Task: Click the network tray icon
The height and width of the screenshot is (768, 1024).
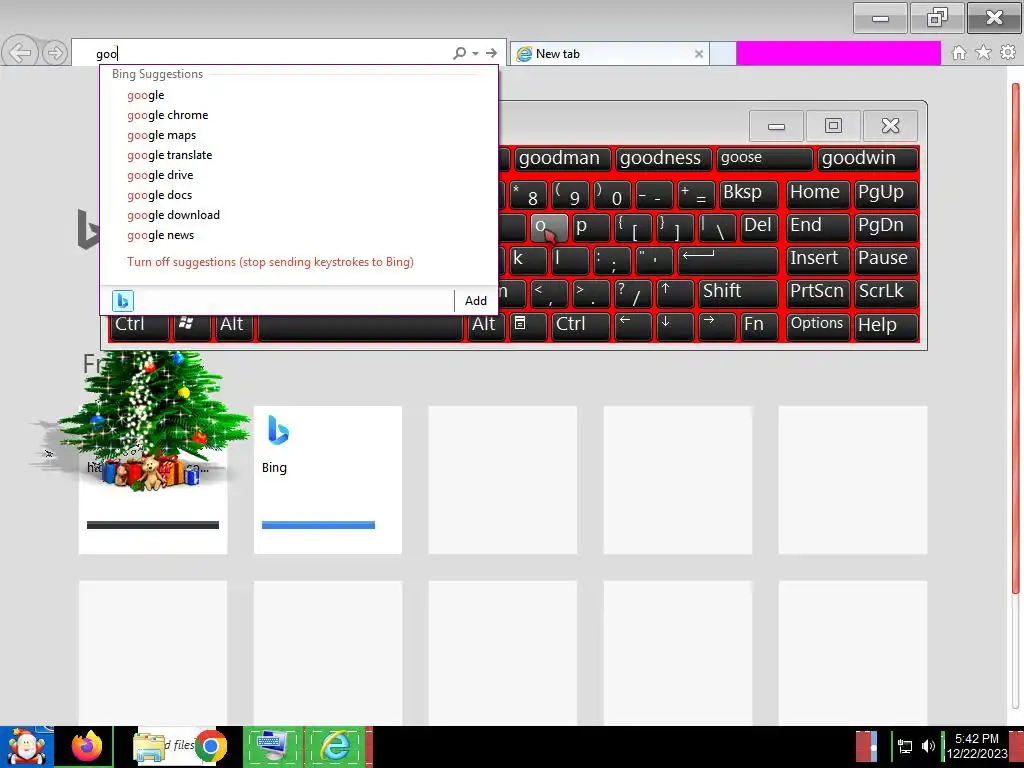Action: [x=905, y=746]
